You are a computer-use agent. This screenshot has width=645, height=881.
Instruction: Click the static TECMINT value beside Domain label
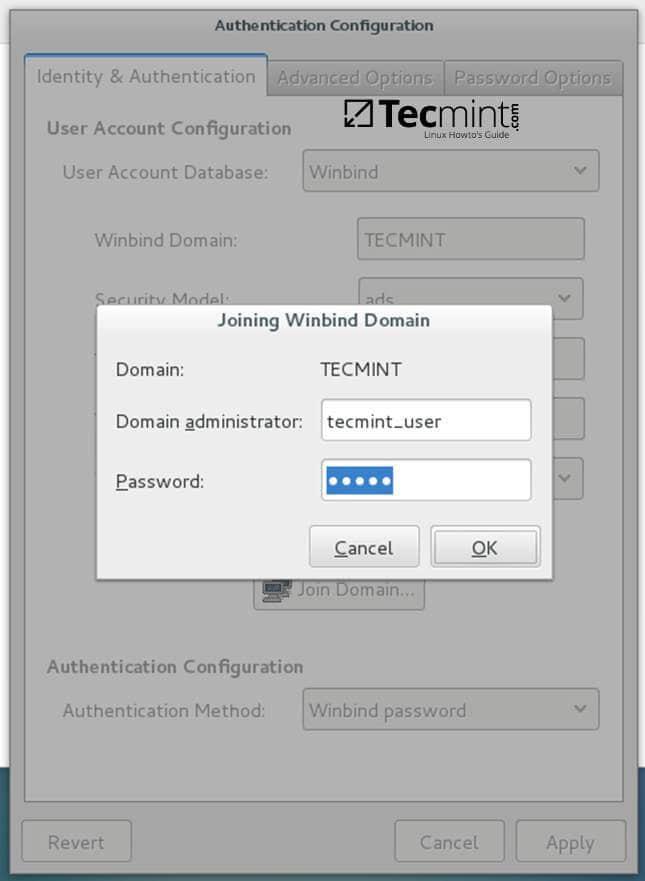click(x=360, y=369)
